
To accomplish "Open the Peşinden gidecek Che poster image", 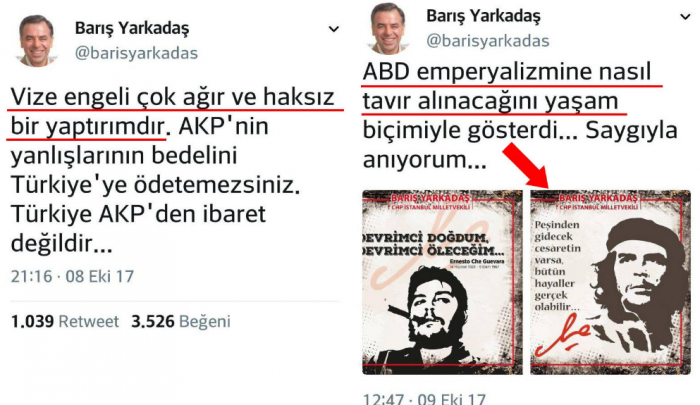I will pos(610,282).
